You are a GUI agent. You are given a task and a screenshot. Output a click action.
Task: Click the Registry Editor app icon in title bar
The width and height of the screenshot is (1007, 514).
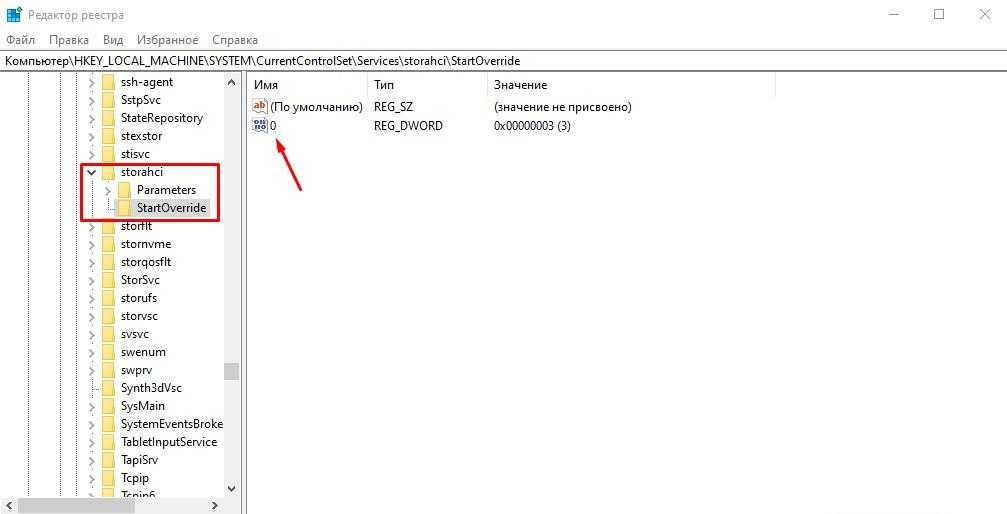point(14,15)
